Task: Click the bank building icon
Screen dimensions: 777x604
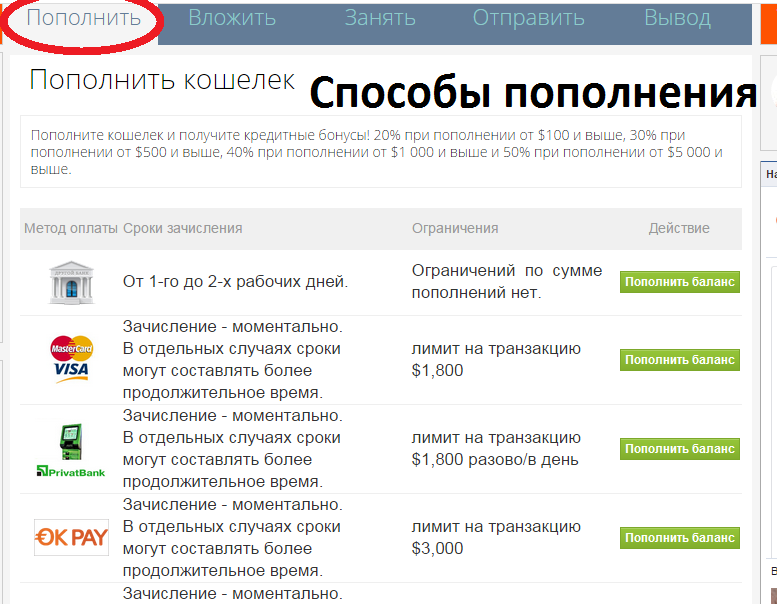Action: click(x=71, y=282)
